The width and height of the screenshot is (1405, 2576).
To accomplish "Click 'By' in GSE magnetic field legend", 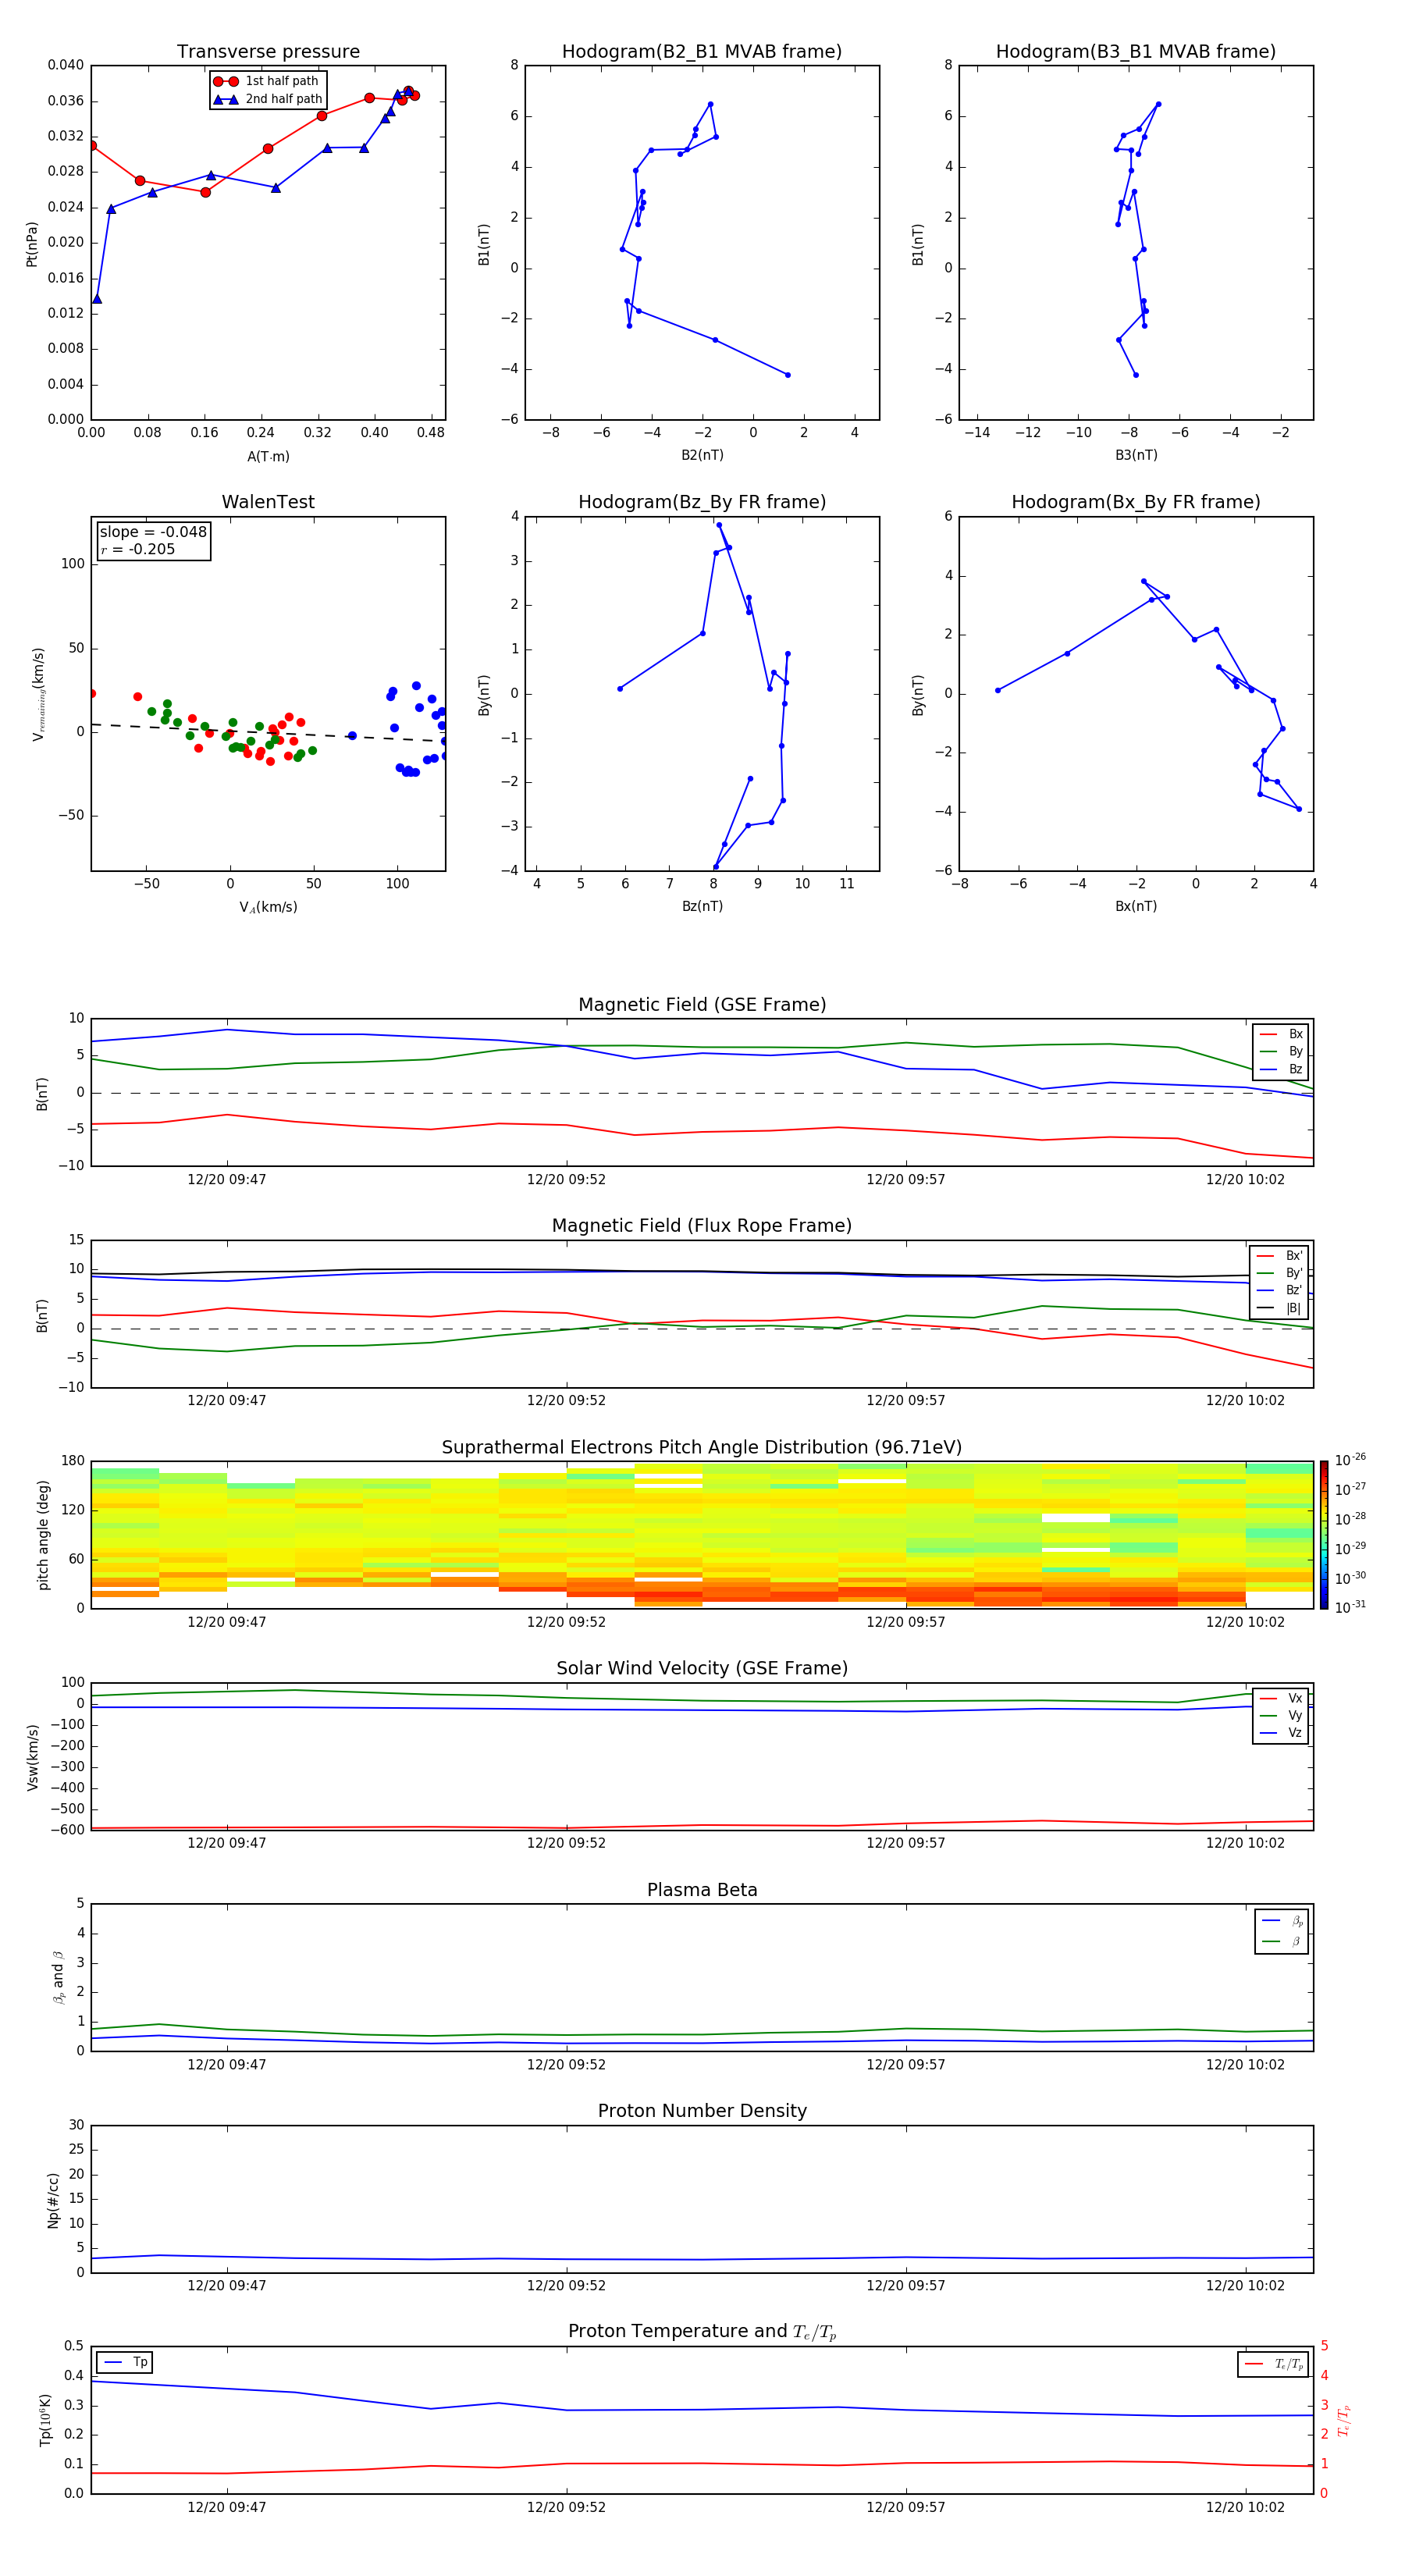I will [1282, 1052].
